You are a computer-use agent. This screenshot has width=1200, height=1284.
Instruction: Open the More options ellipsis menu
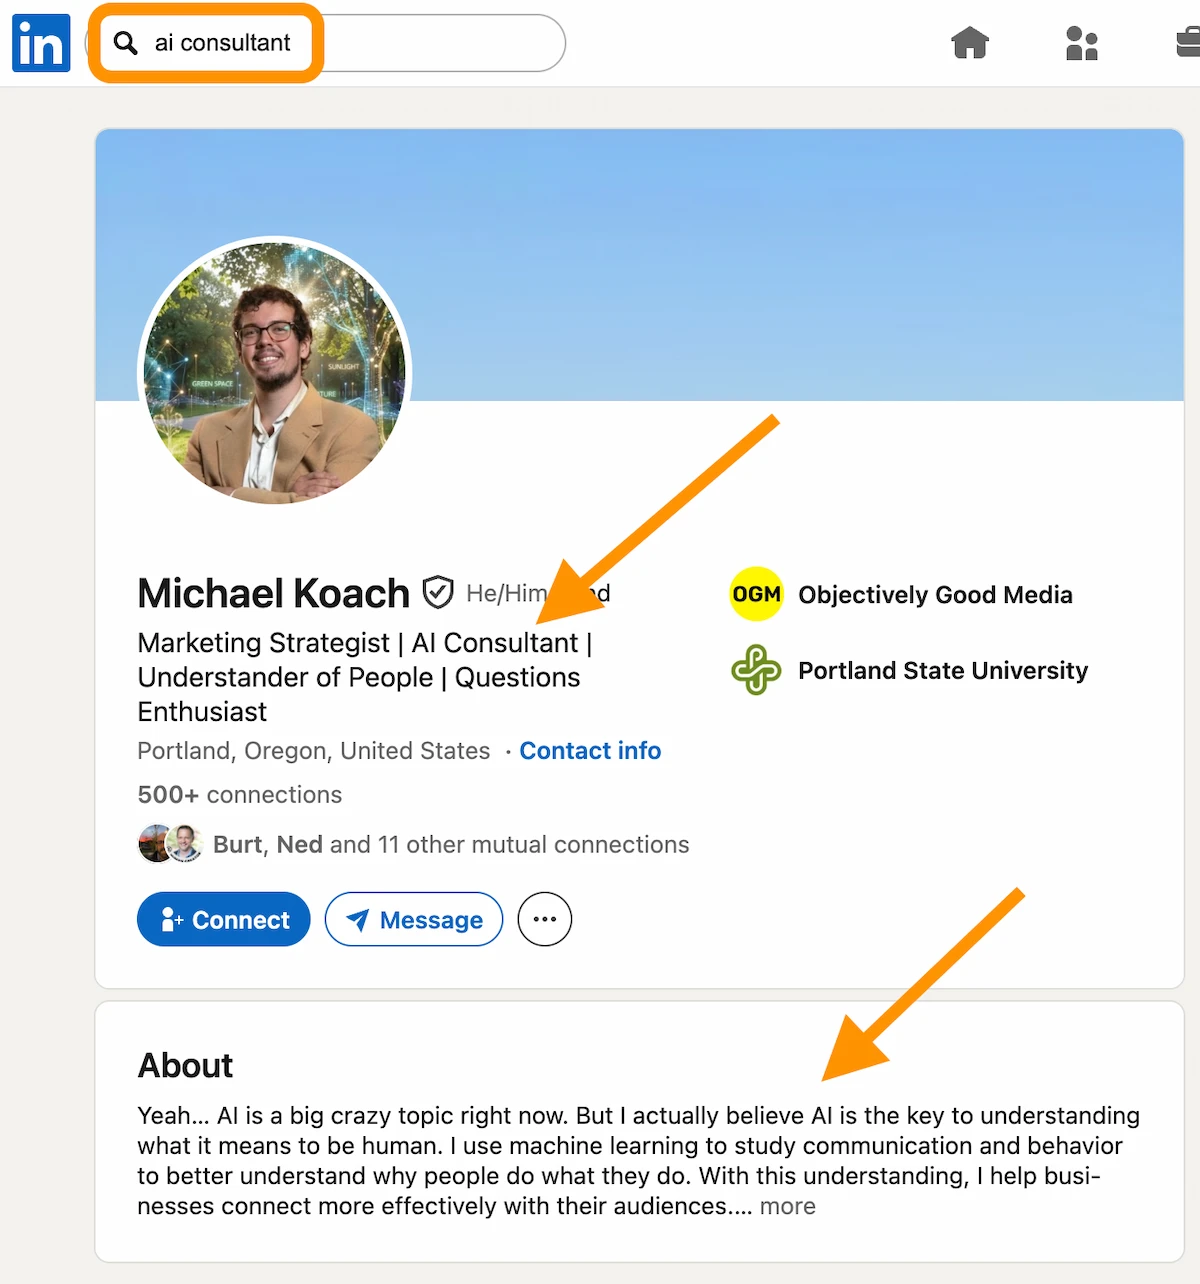(x=544, y=918)
